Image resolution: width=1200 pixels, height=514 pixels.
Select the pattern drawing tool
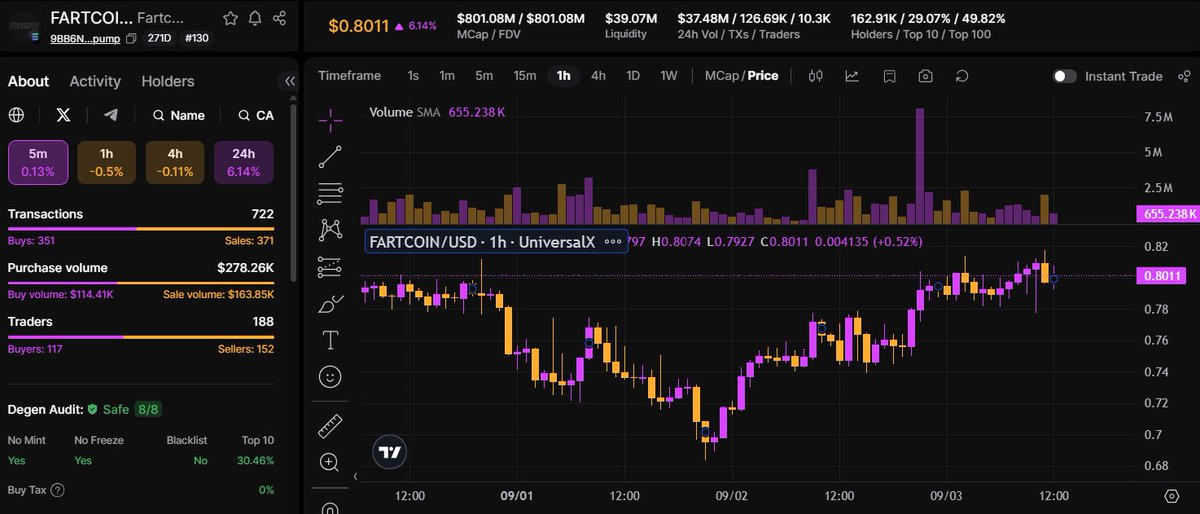click(330, 230)
